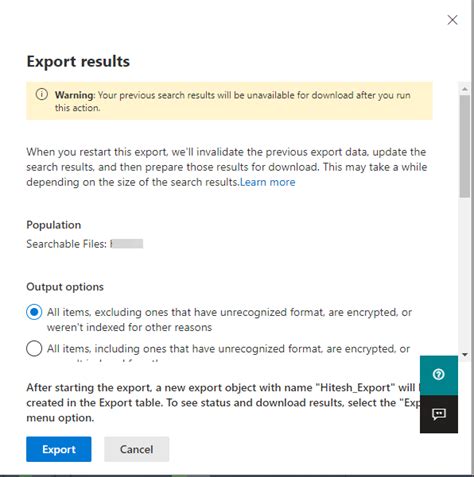Click the info icon in warning banner
This screenshot has width=474, height=477.
point(42,94)
